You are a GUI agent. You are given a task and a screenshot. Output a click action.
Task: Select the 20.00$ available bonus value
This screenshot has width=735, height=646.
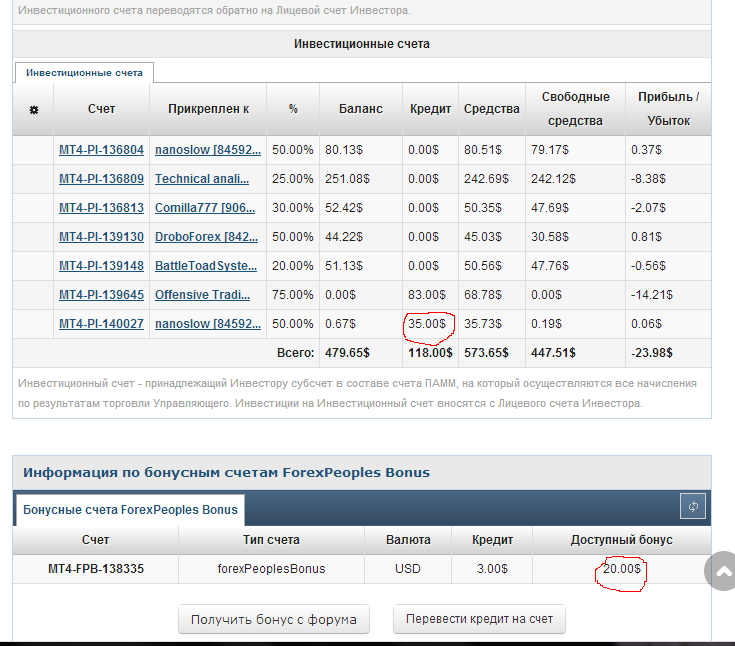(x=622, y=569)
